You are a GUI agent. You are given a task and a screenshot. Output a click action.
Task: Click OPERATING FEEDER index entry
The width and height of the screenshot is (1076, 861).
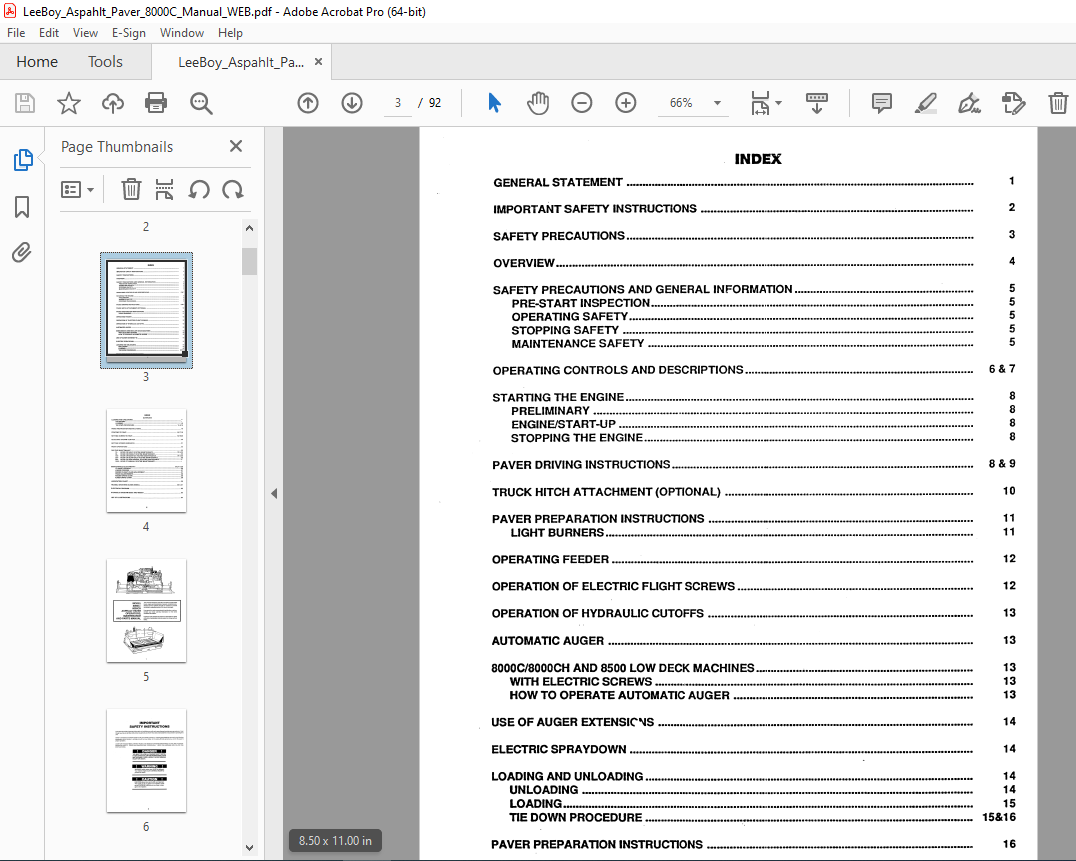coord(550,559)
